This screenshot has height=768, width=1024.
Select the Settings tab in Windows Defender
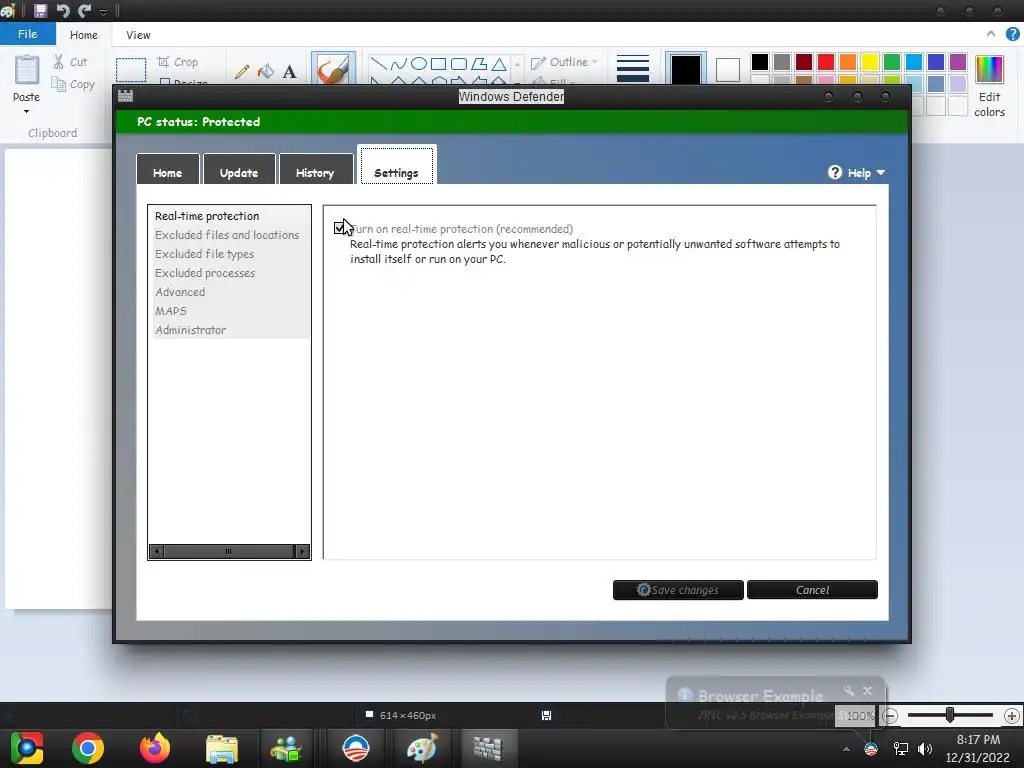pyautogui.click(x=396, y=167)
